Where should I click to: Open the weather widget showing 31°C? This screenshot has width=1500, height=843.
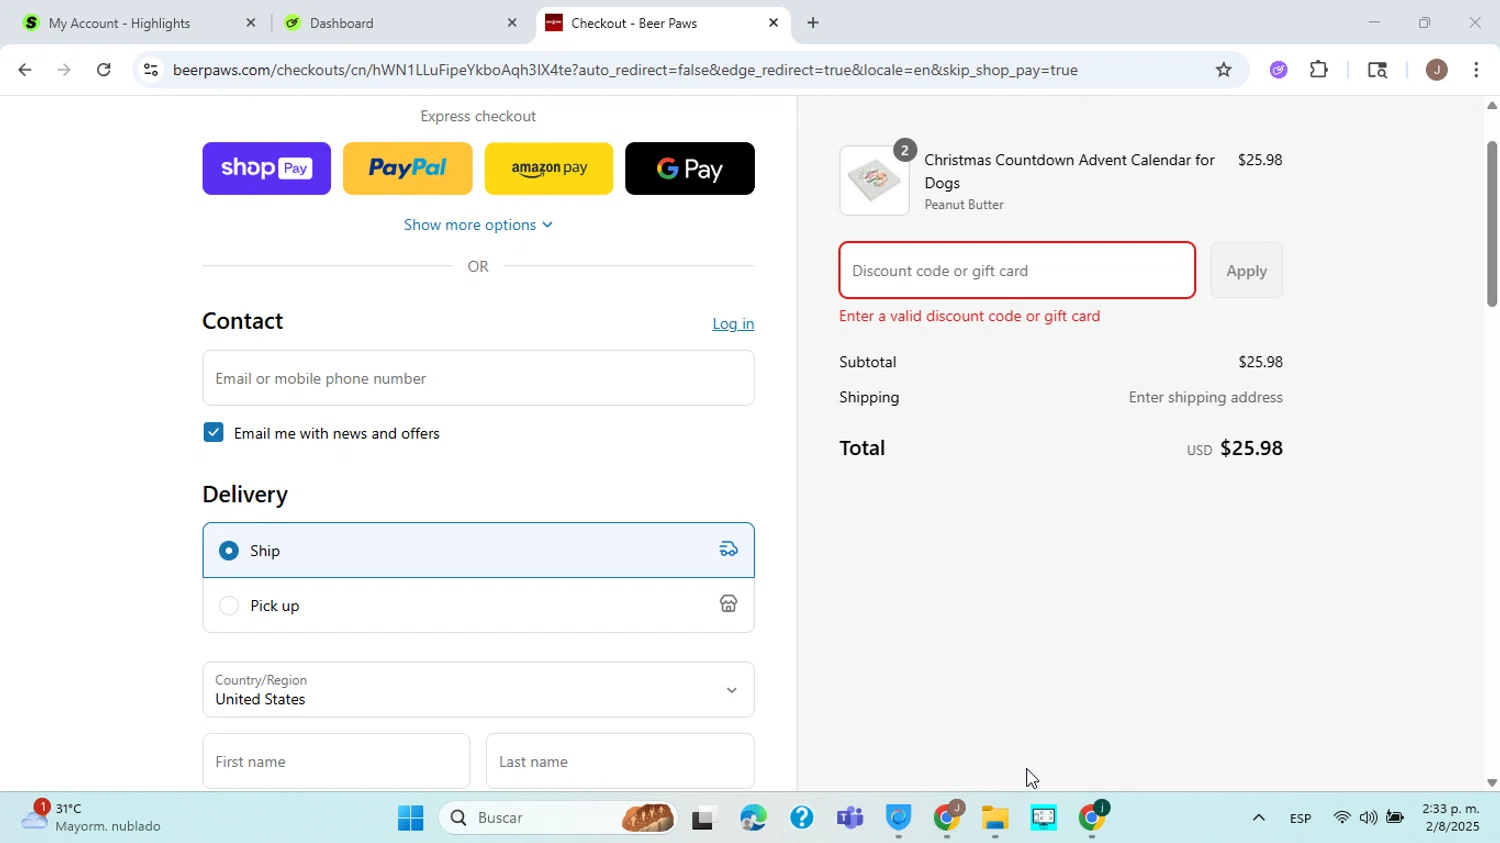[x=92, y=817]
